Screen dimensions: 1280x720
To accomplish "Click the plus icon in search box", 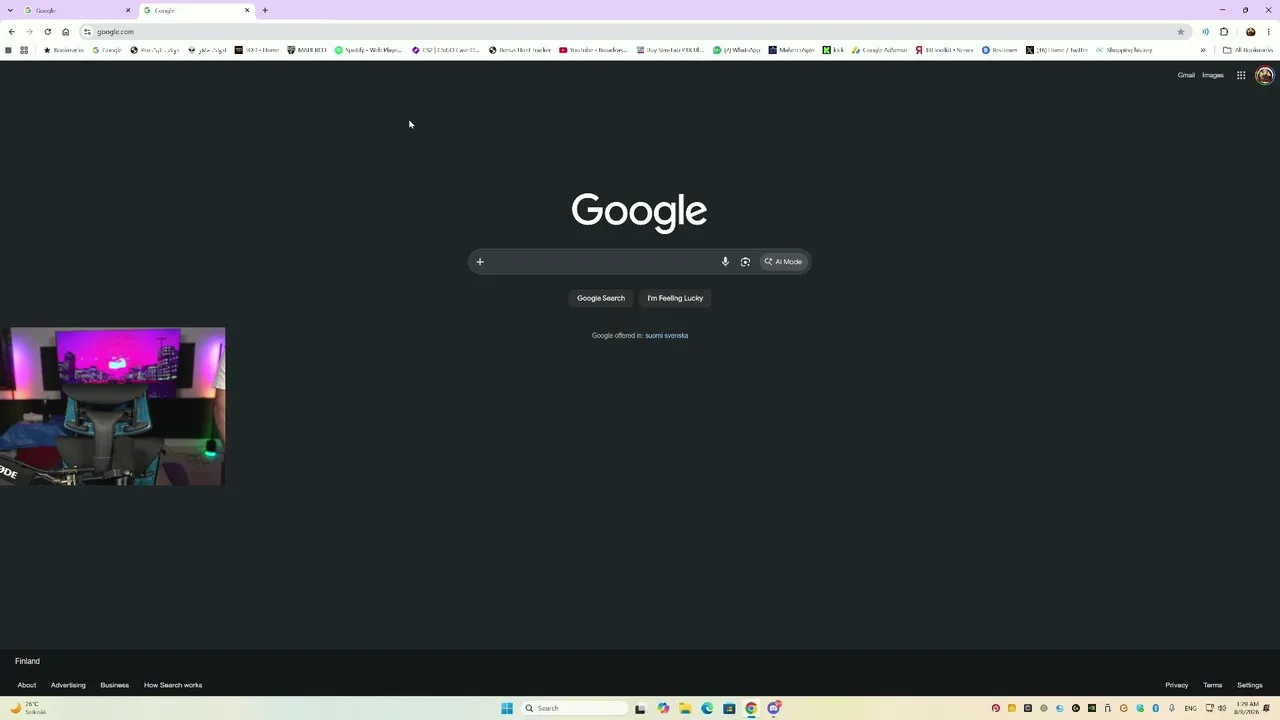I will point(480,262).
